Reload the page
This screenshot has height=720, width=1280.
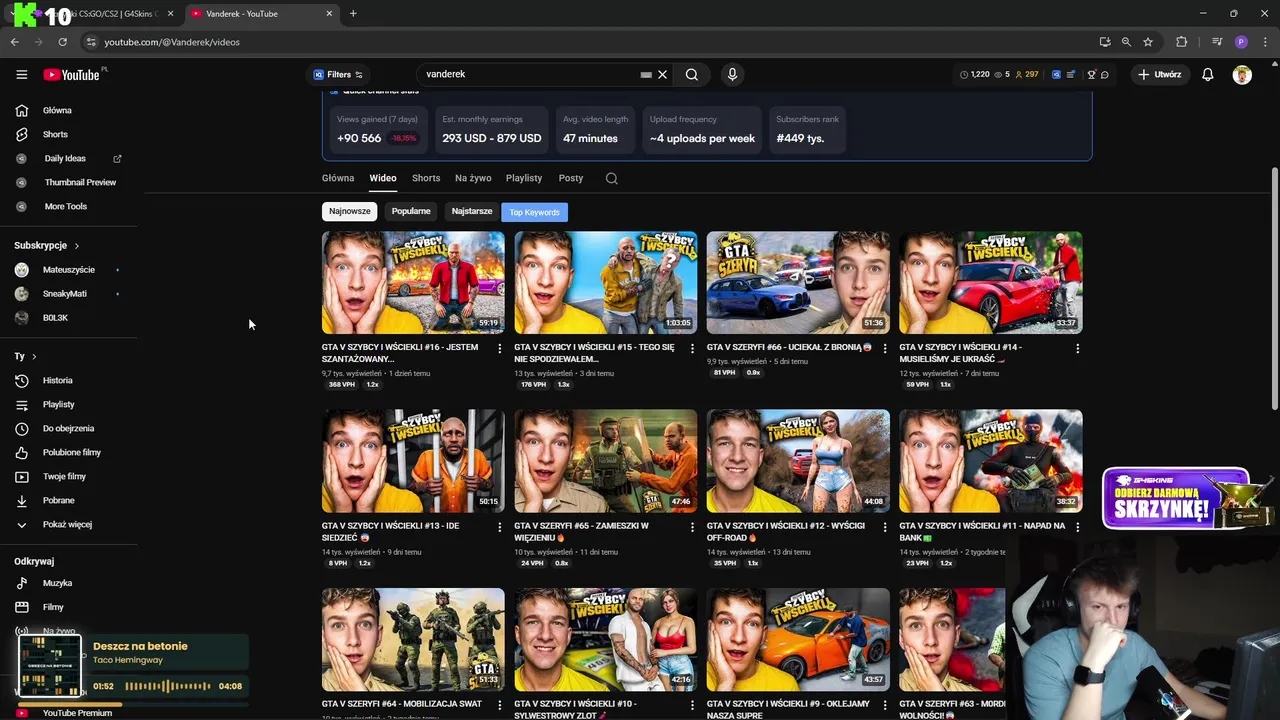coord(62,42)
